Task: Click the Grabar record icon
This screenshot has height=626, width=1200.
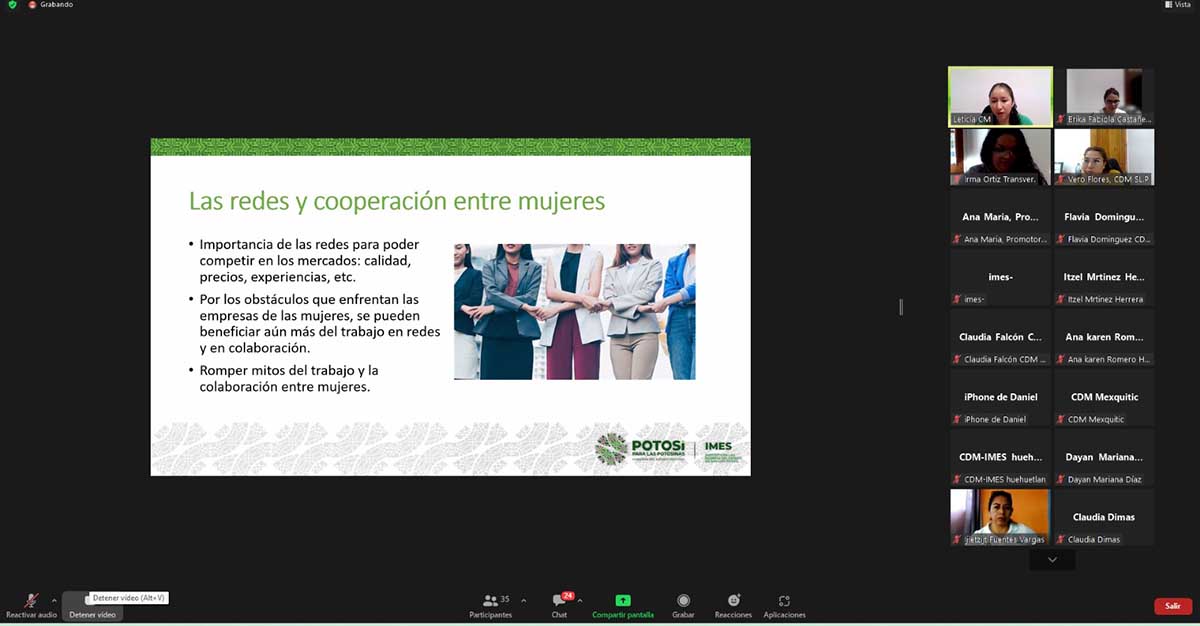Action: coord(683,601)
